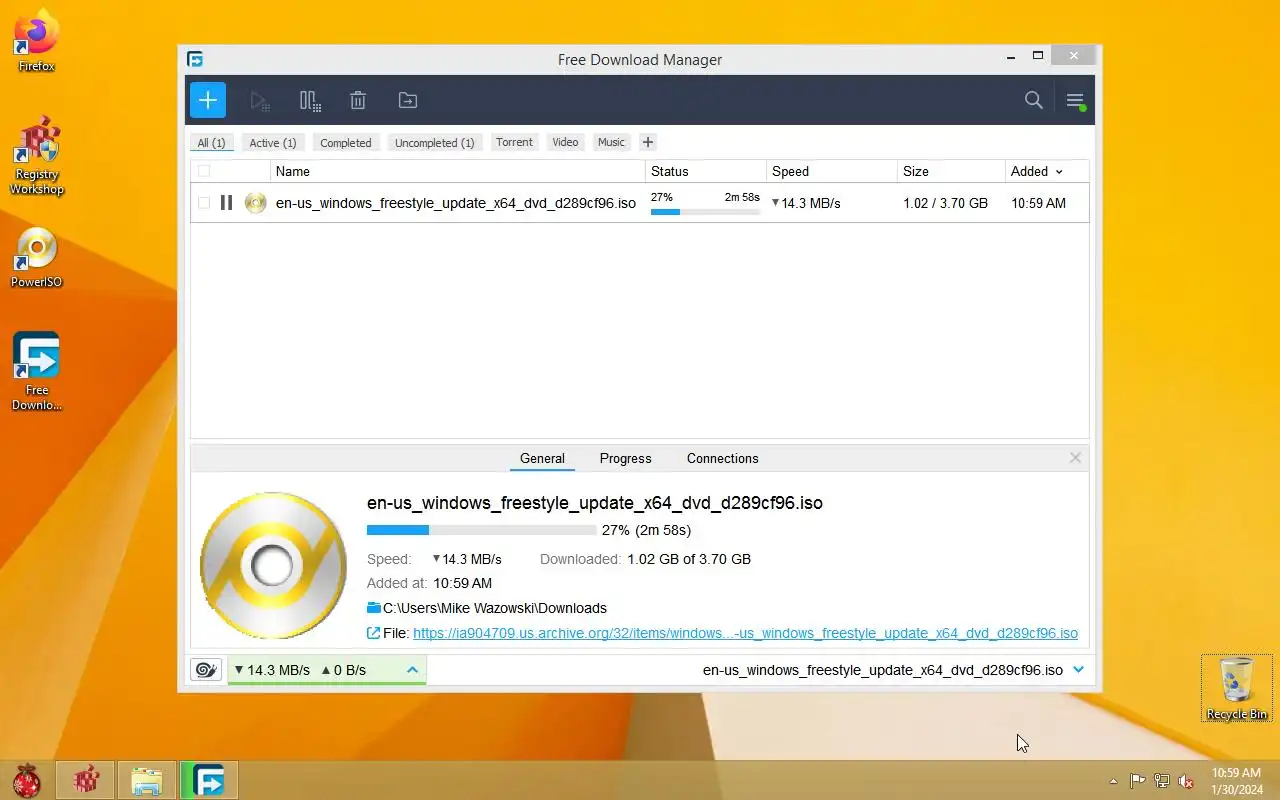Image resolution: width=1280 pixels, height=800 pixels.
Task: Open Registry Workshop from the taskbar
Action: 86,780
